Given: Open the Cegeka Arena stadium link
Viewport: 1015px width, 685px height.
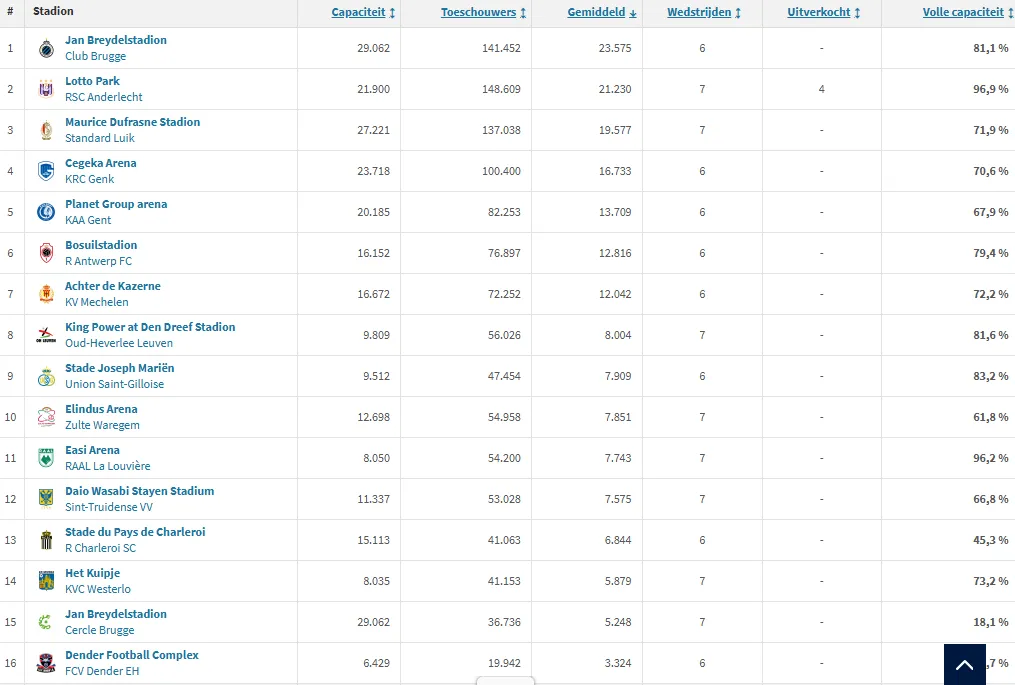Looking at the screenshot, I should [x=100, y=163].
